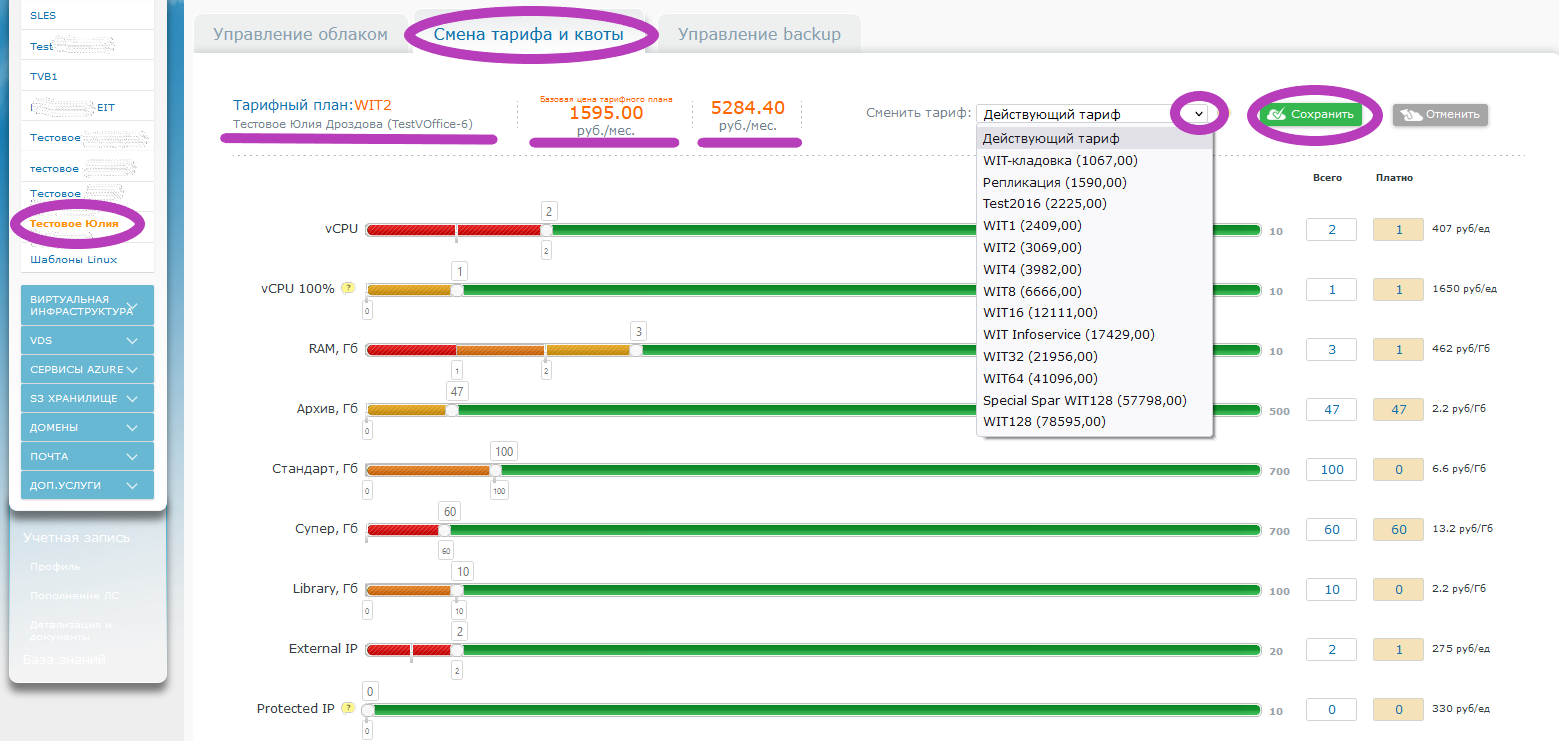The width and height of the screenshot is (1559, 741).
Task: Expand the СЕРВИСЫ AZURE menu chevron
Action: 132,369
